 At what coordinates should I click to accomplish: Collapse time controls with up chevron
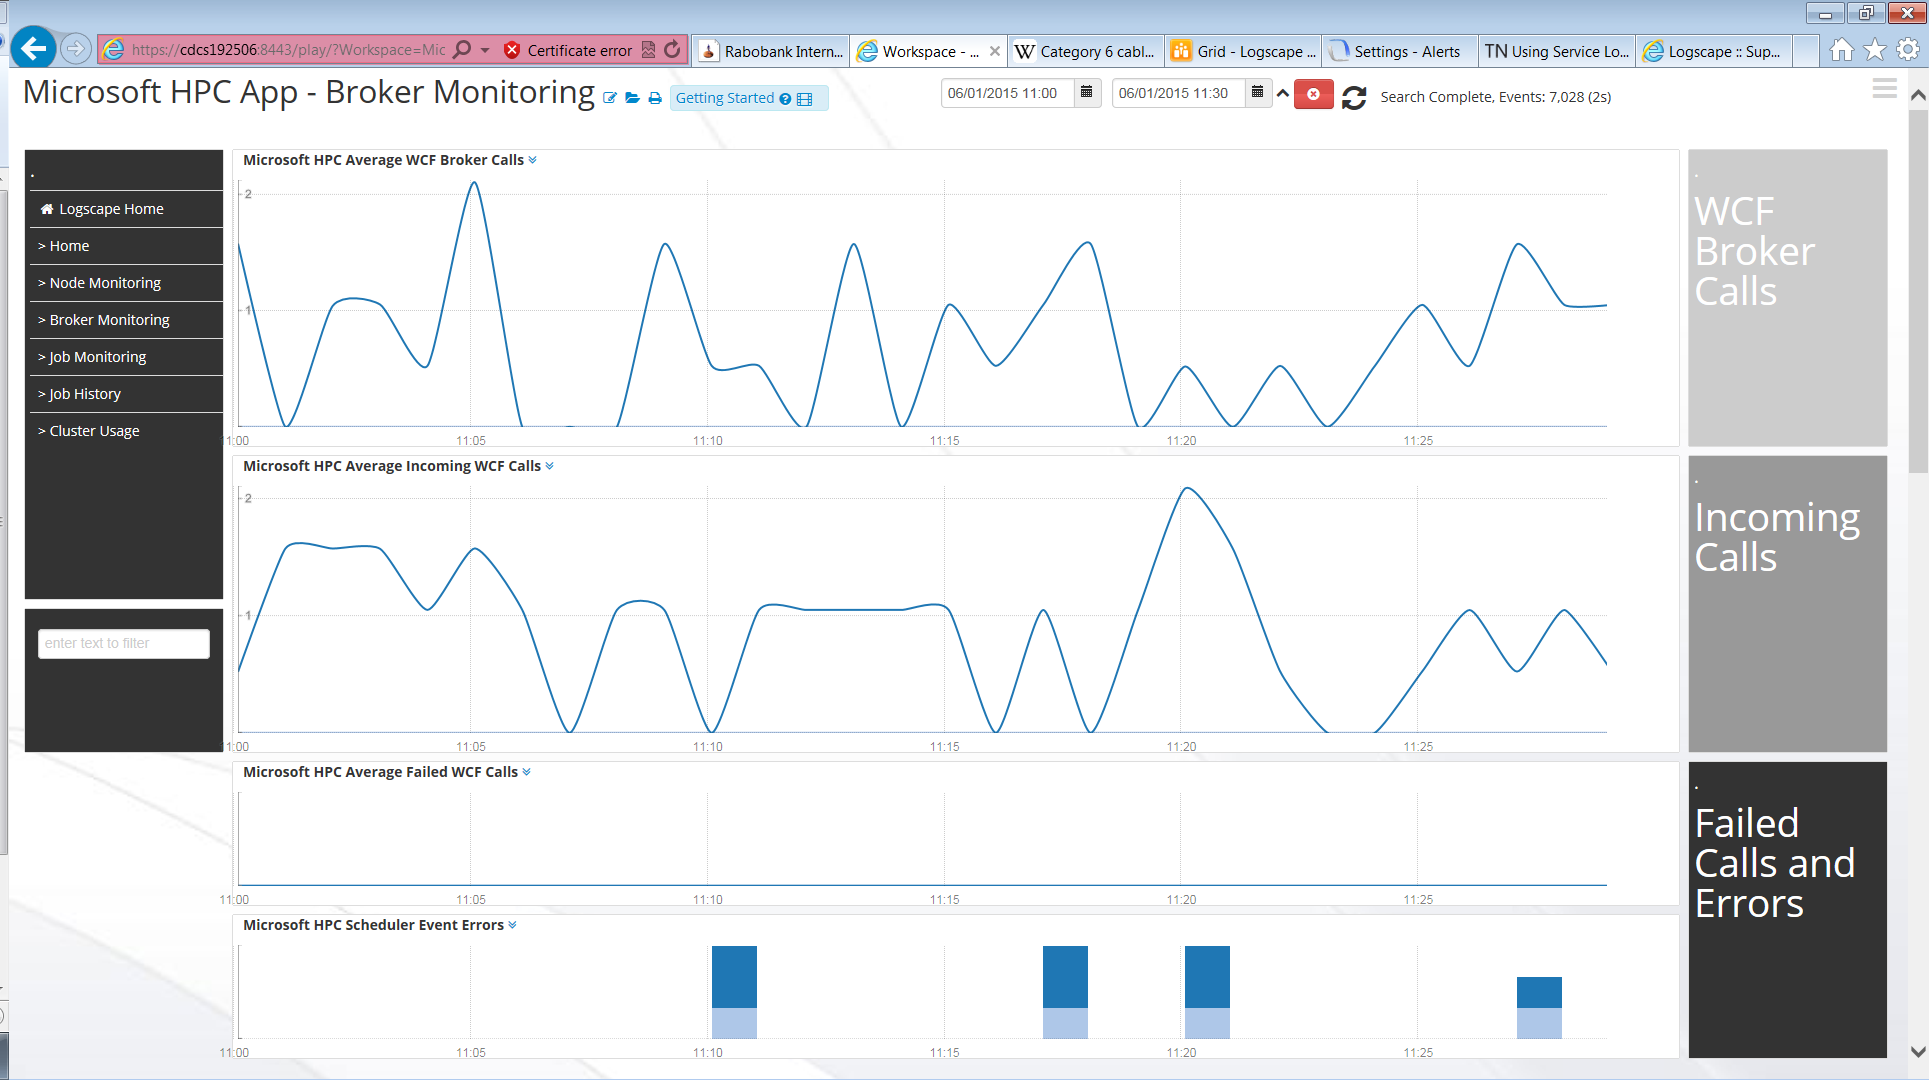click(1283, 93)
